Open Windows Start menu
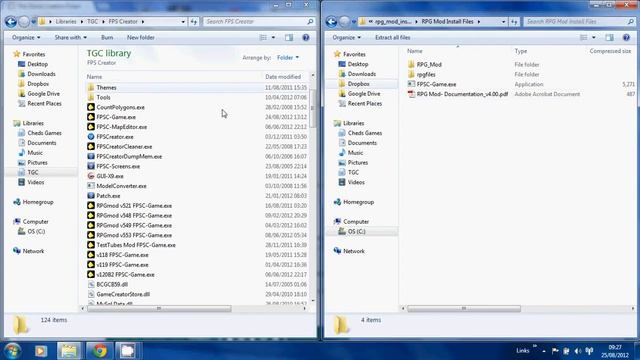 click(x=13, y=351)
